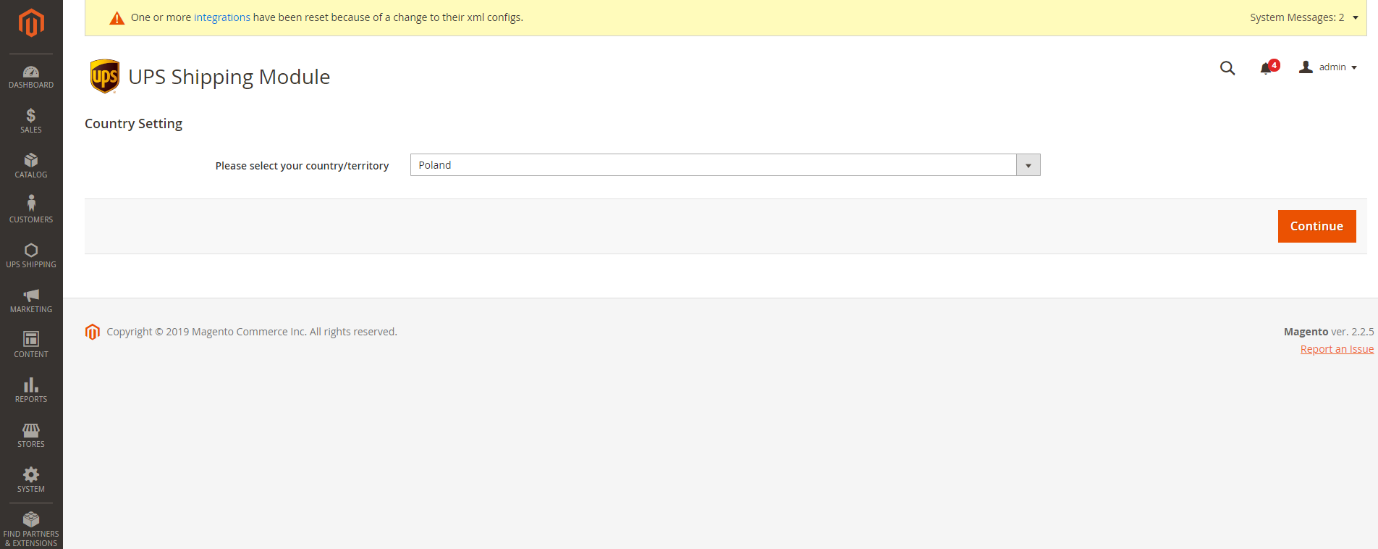The image size is (1378, 549).
Task: Open Find Partners & Extensions
Action: 31,529
